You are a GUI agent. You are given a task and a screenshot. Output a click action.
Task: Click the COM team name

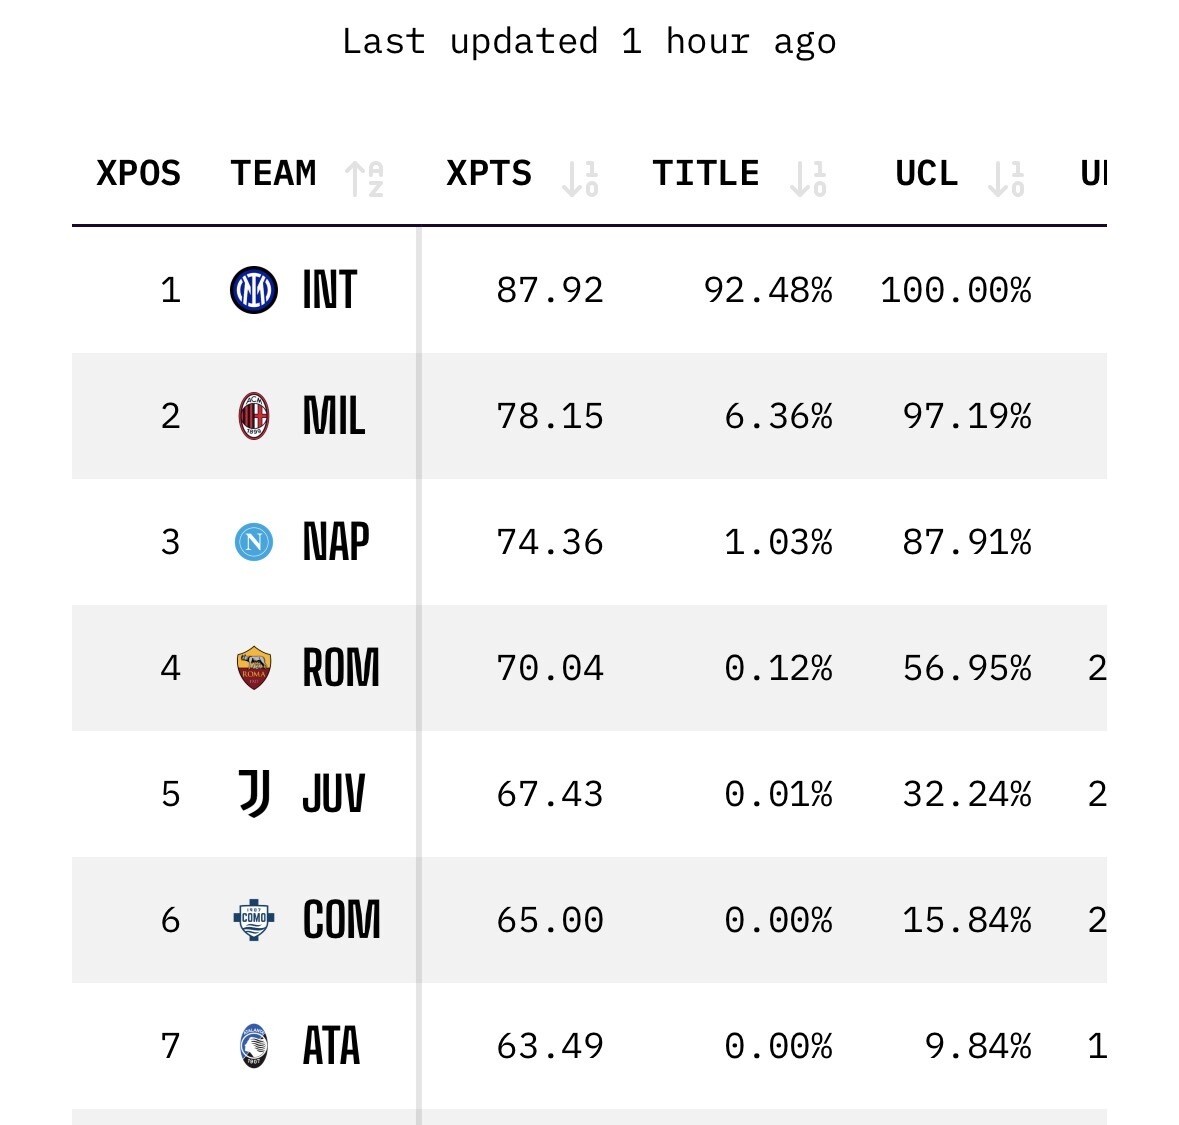pos(341,920)
